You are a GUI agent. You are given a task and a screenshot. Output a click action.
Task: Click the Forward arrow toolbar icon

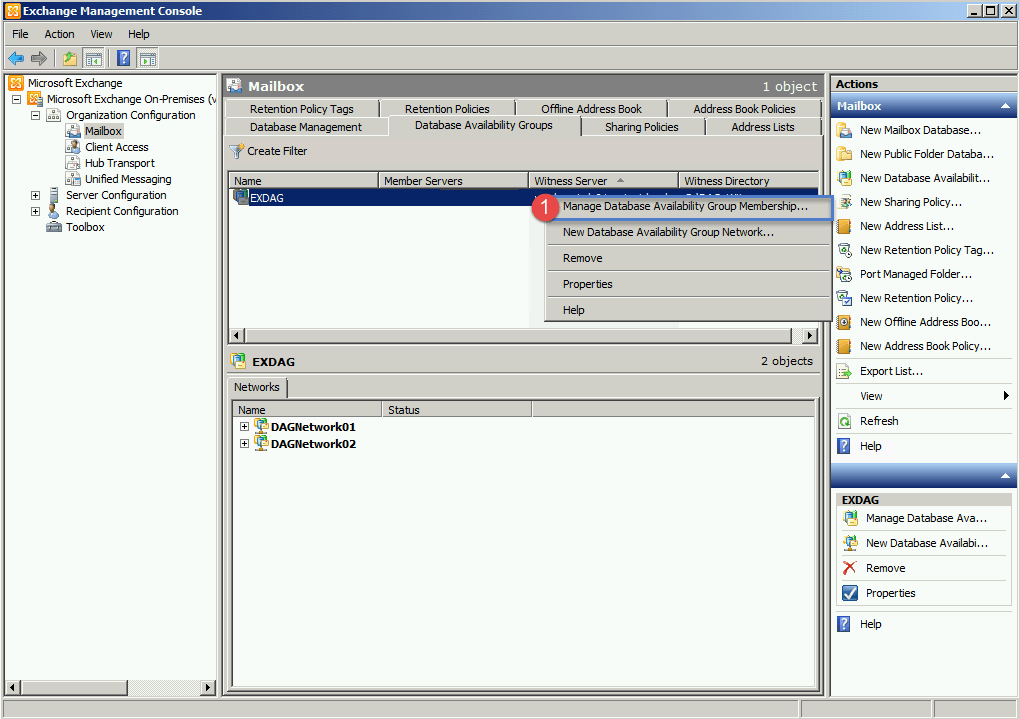click(x=39, y=59)
